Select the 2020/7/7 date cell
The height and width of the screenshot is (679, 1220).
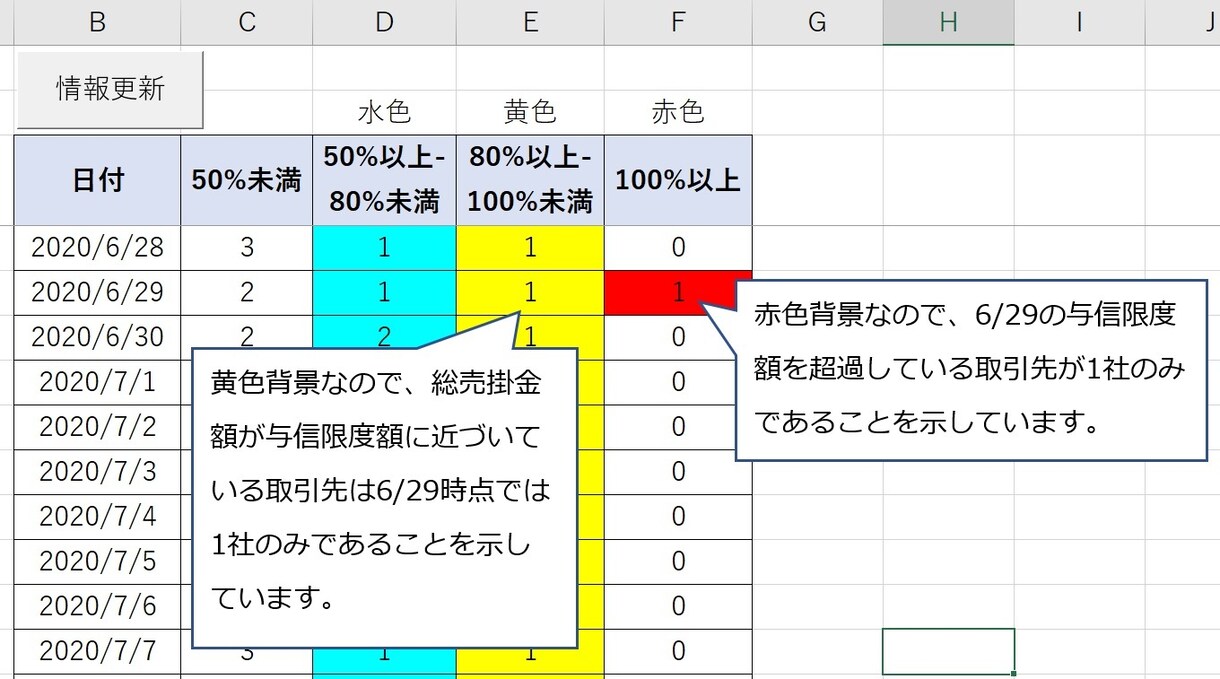click(97, 653)
